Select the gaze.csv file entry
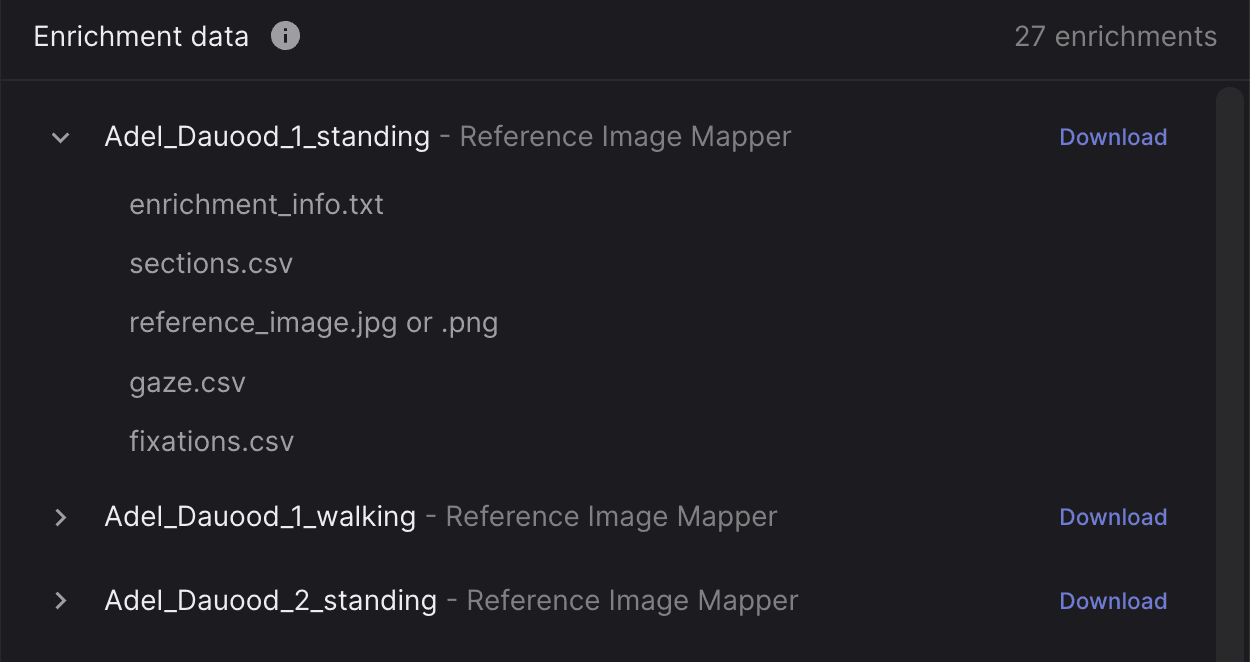The width and height of the screenshot is (1250, 662). point(187,383)
